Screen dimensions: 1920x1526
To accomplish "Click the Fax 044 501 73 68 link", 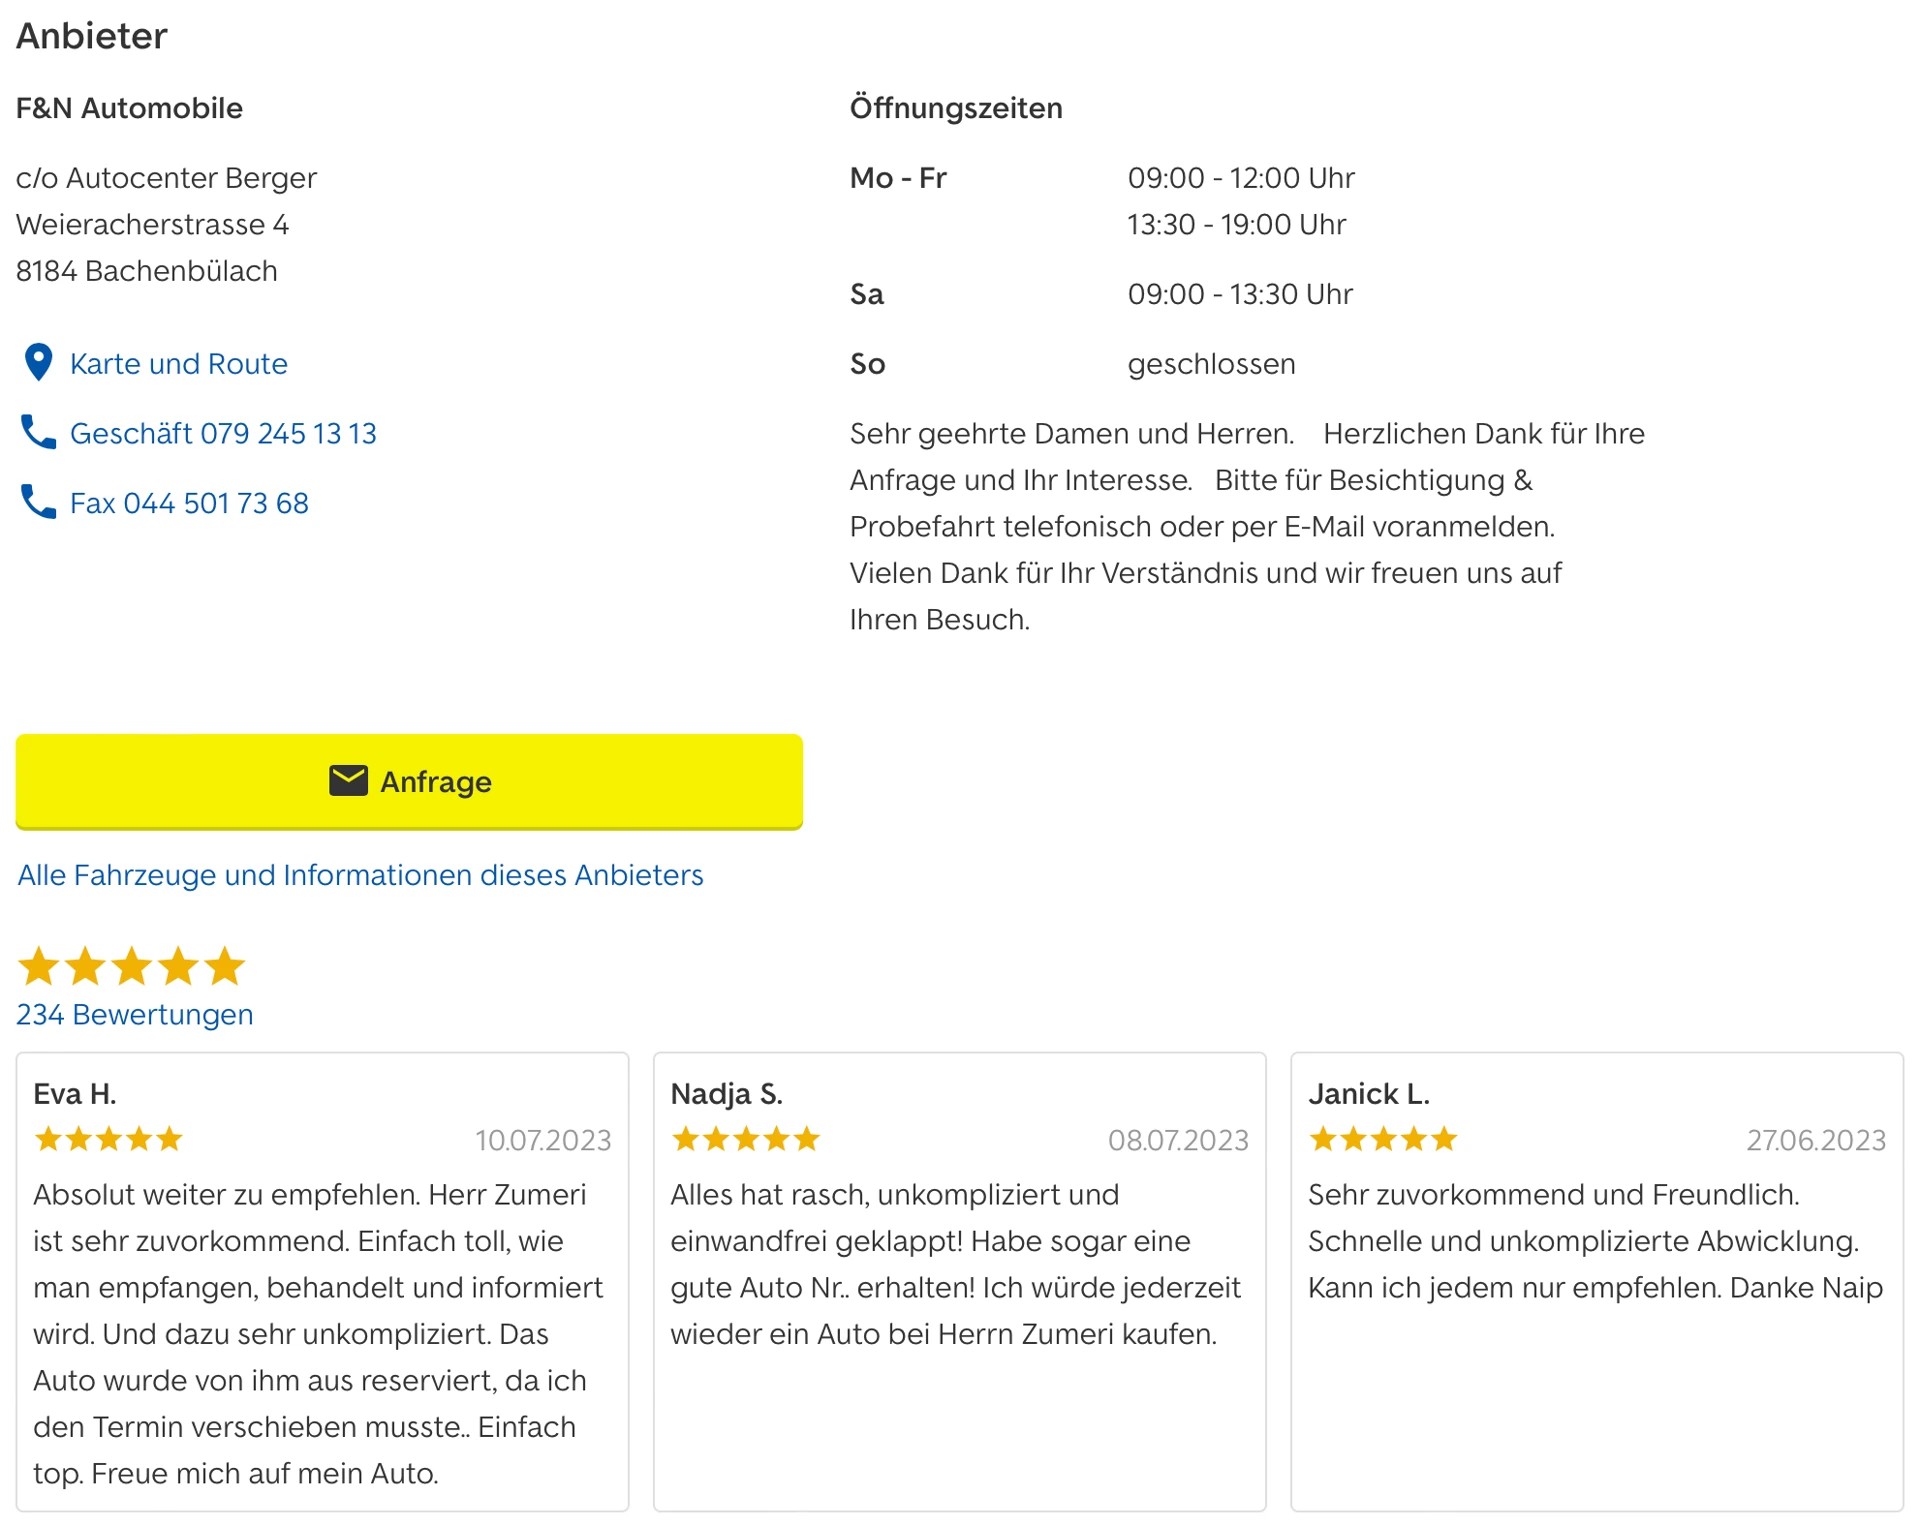I will (189, 503).
